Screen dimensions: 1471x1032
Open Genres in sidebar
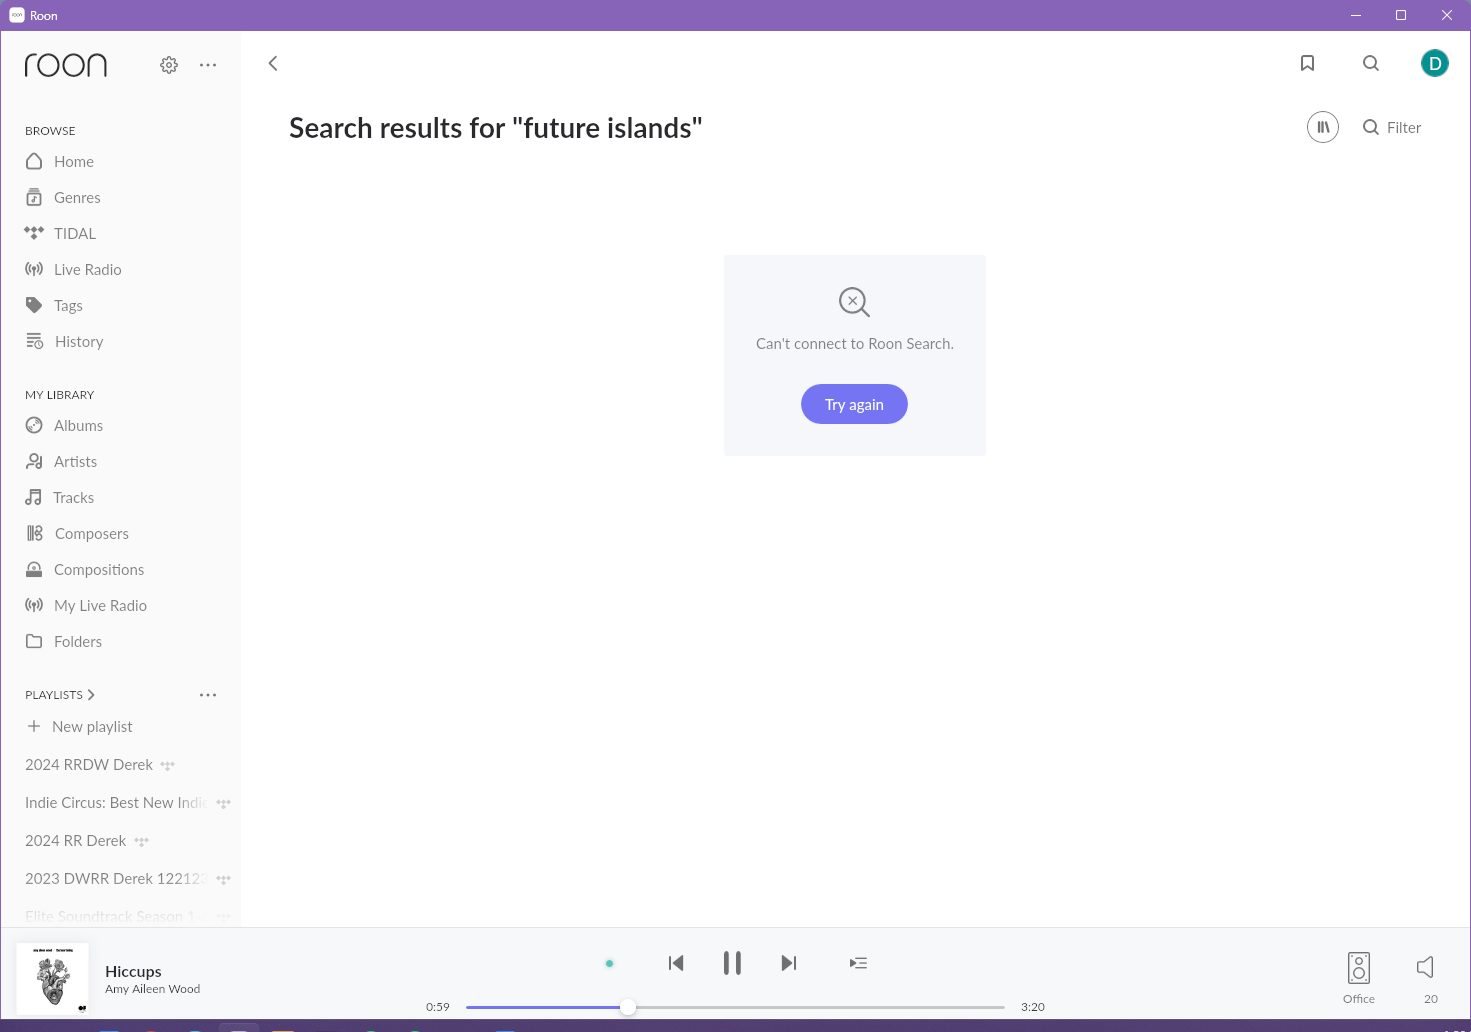coord(63,197)
